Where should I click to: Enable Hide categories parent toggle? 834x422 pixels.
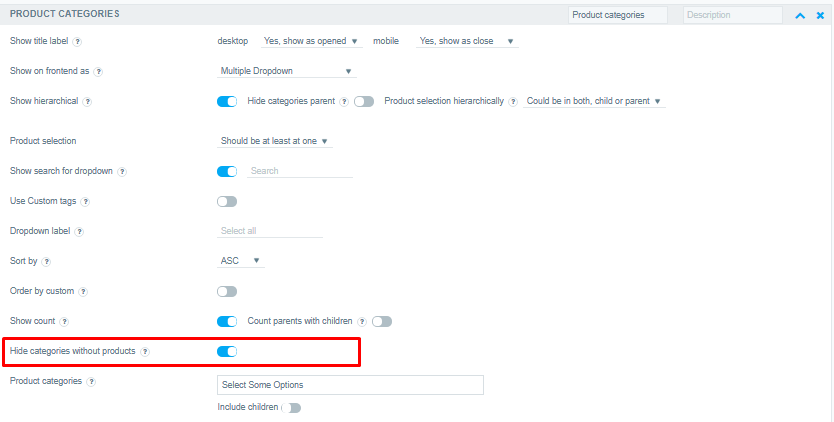pyautogui.click(x=364, y=101)
